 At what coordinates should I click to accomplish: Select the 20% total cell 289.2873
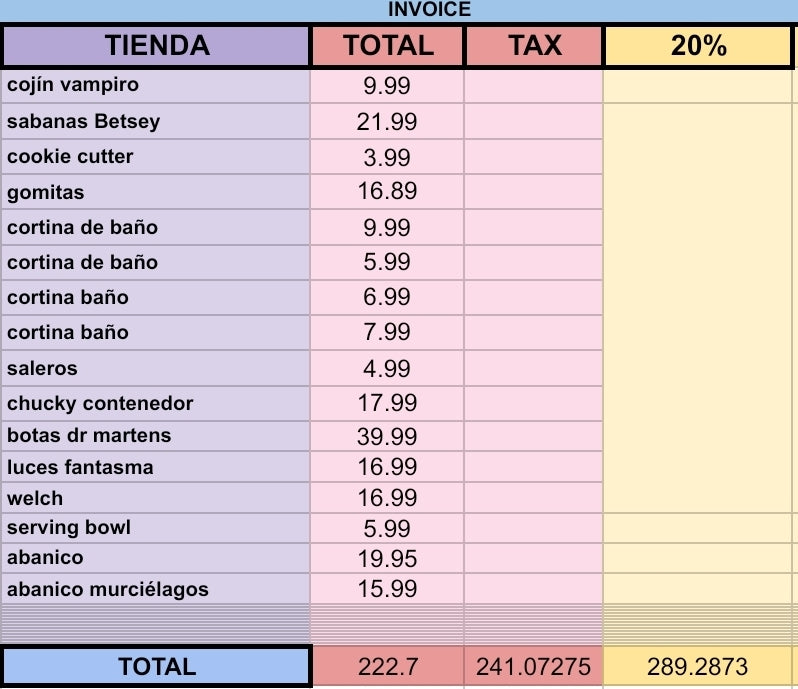point(698,667)
